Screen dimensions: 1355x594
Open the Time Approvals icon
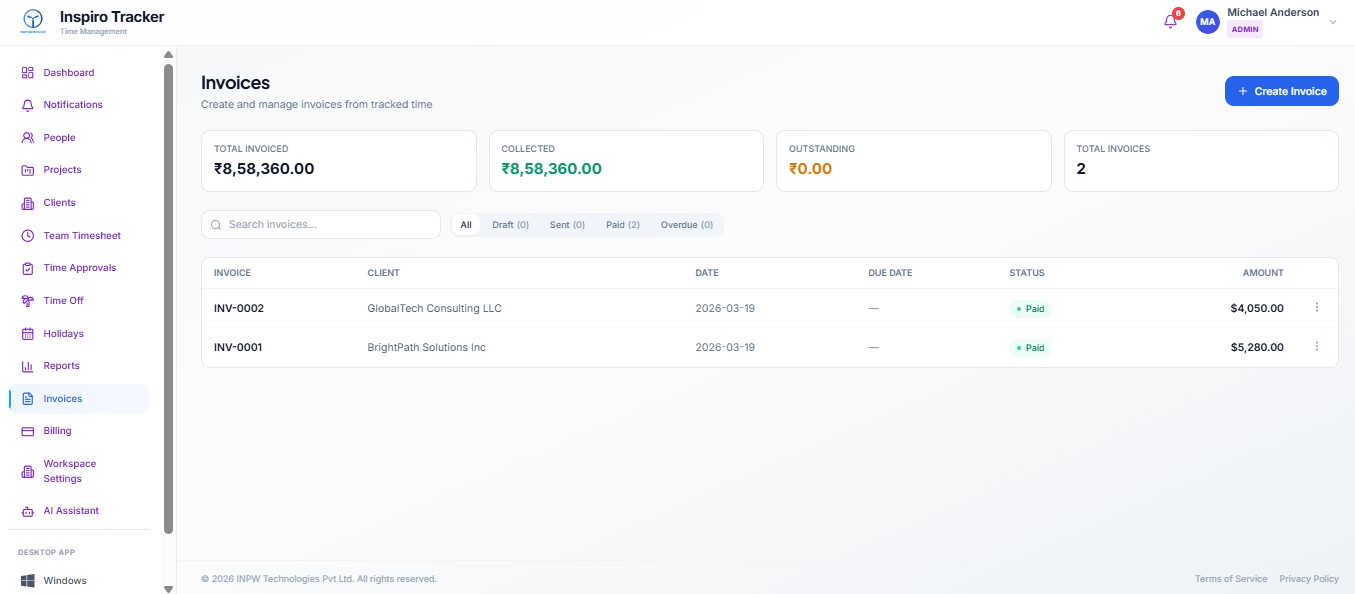tap(26, 267)
